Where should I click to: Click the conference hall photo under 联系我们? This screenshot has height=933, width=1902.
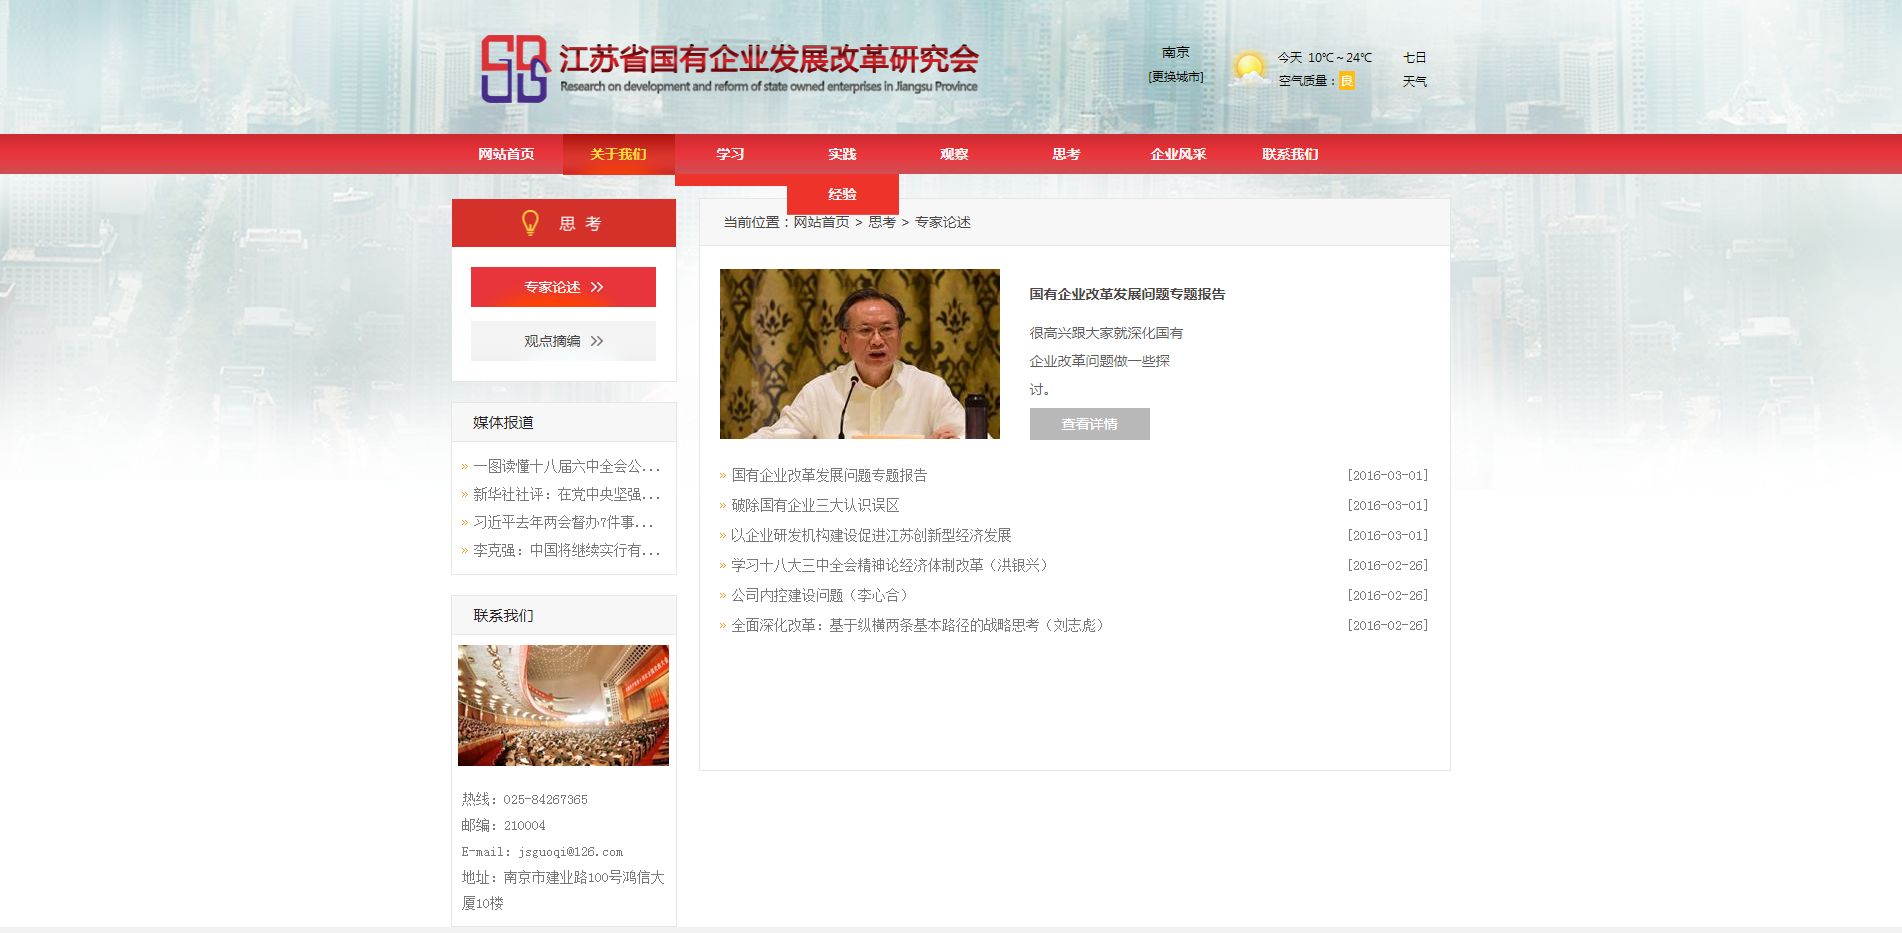point(563,705)
